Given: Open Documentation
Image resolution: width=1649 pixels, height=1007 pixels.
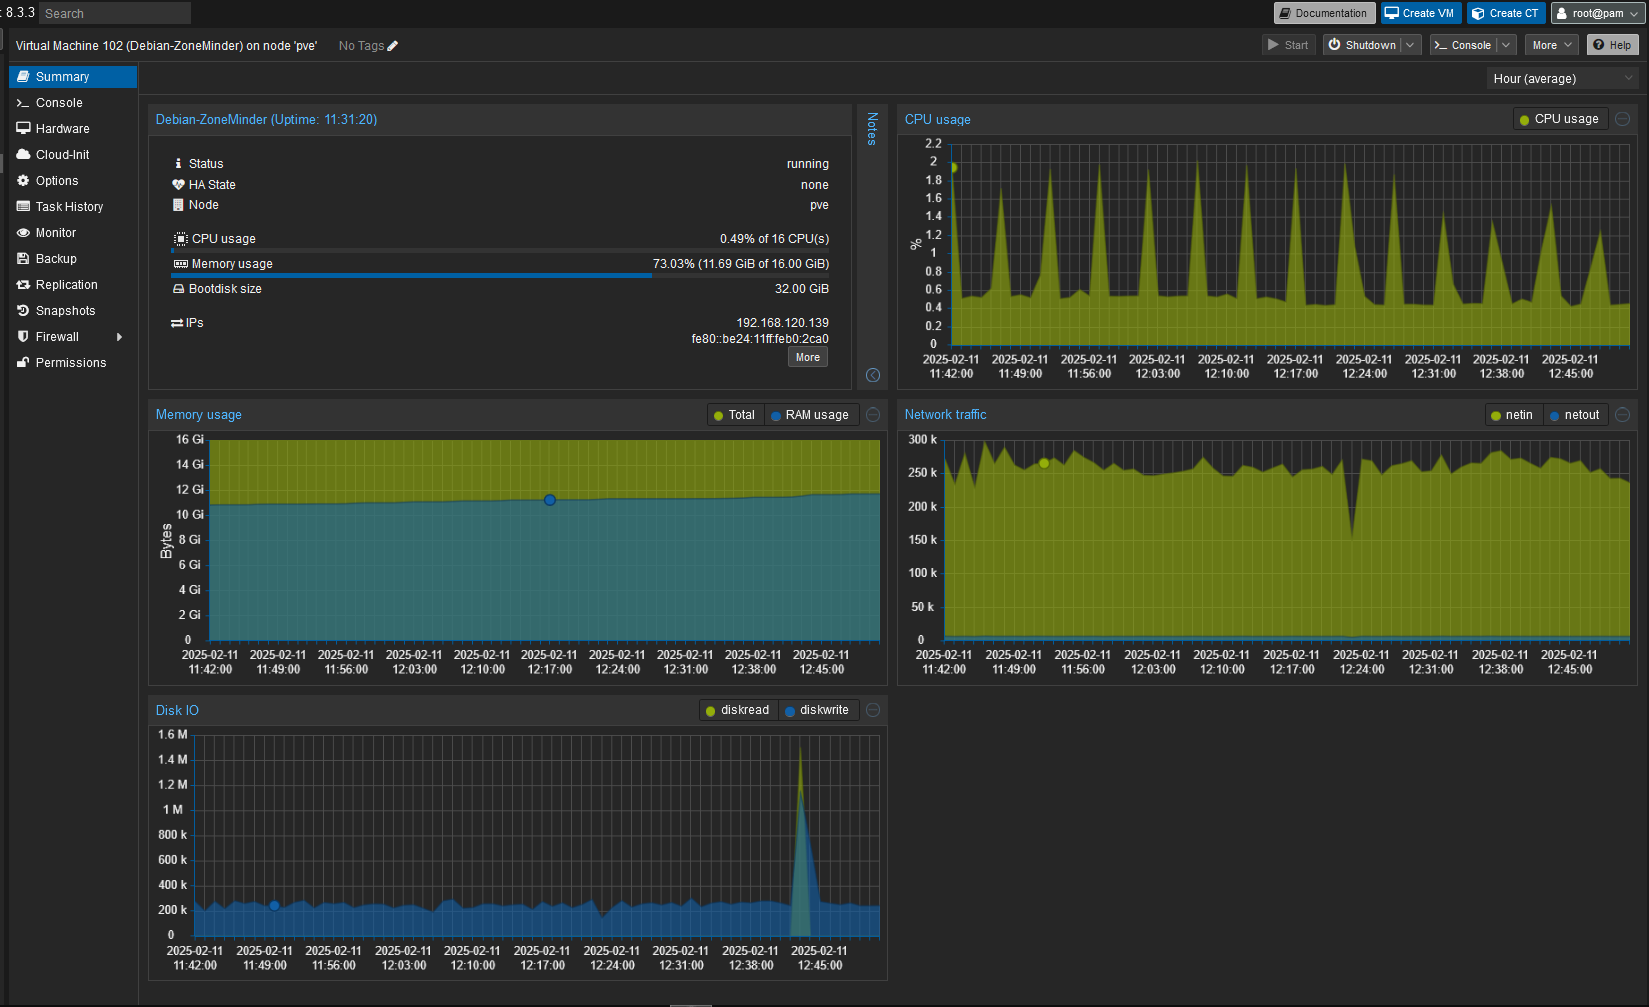Looking at the screenshot, I should click(x=1323, y=13).
